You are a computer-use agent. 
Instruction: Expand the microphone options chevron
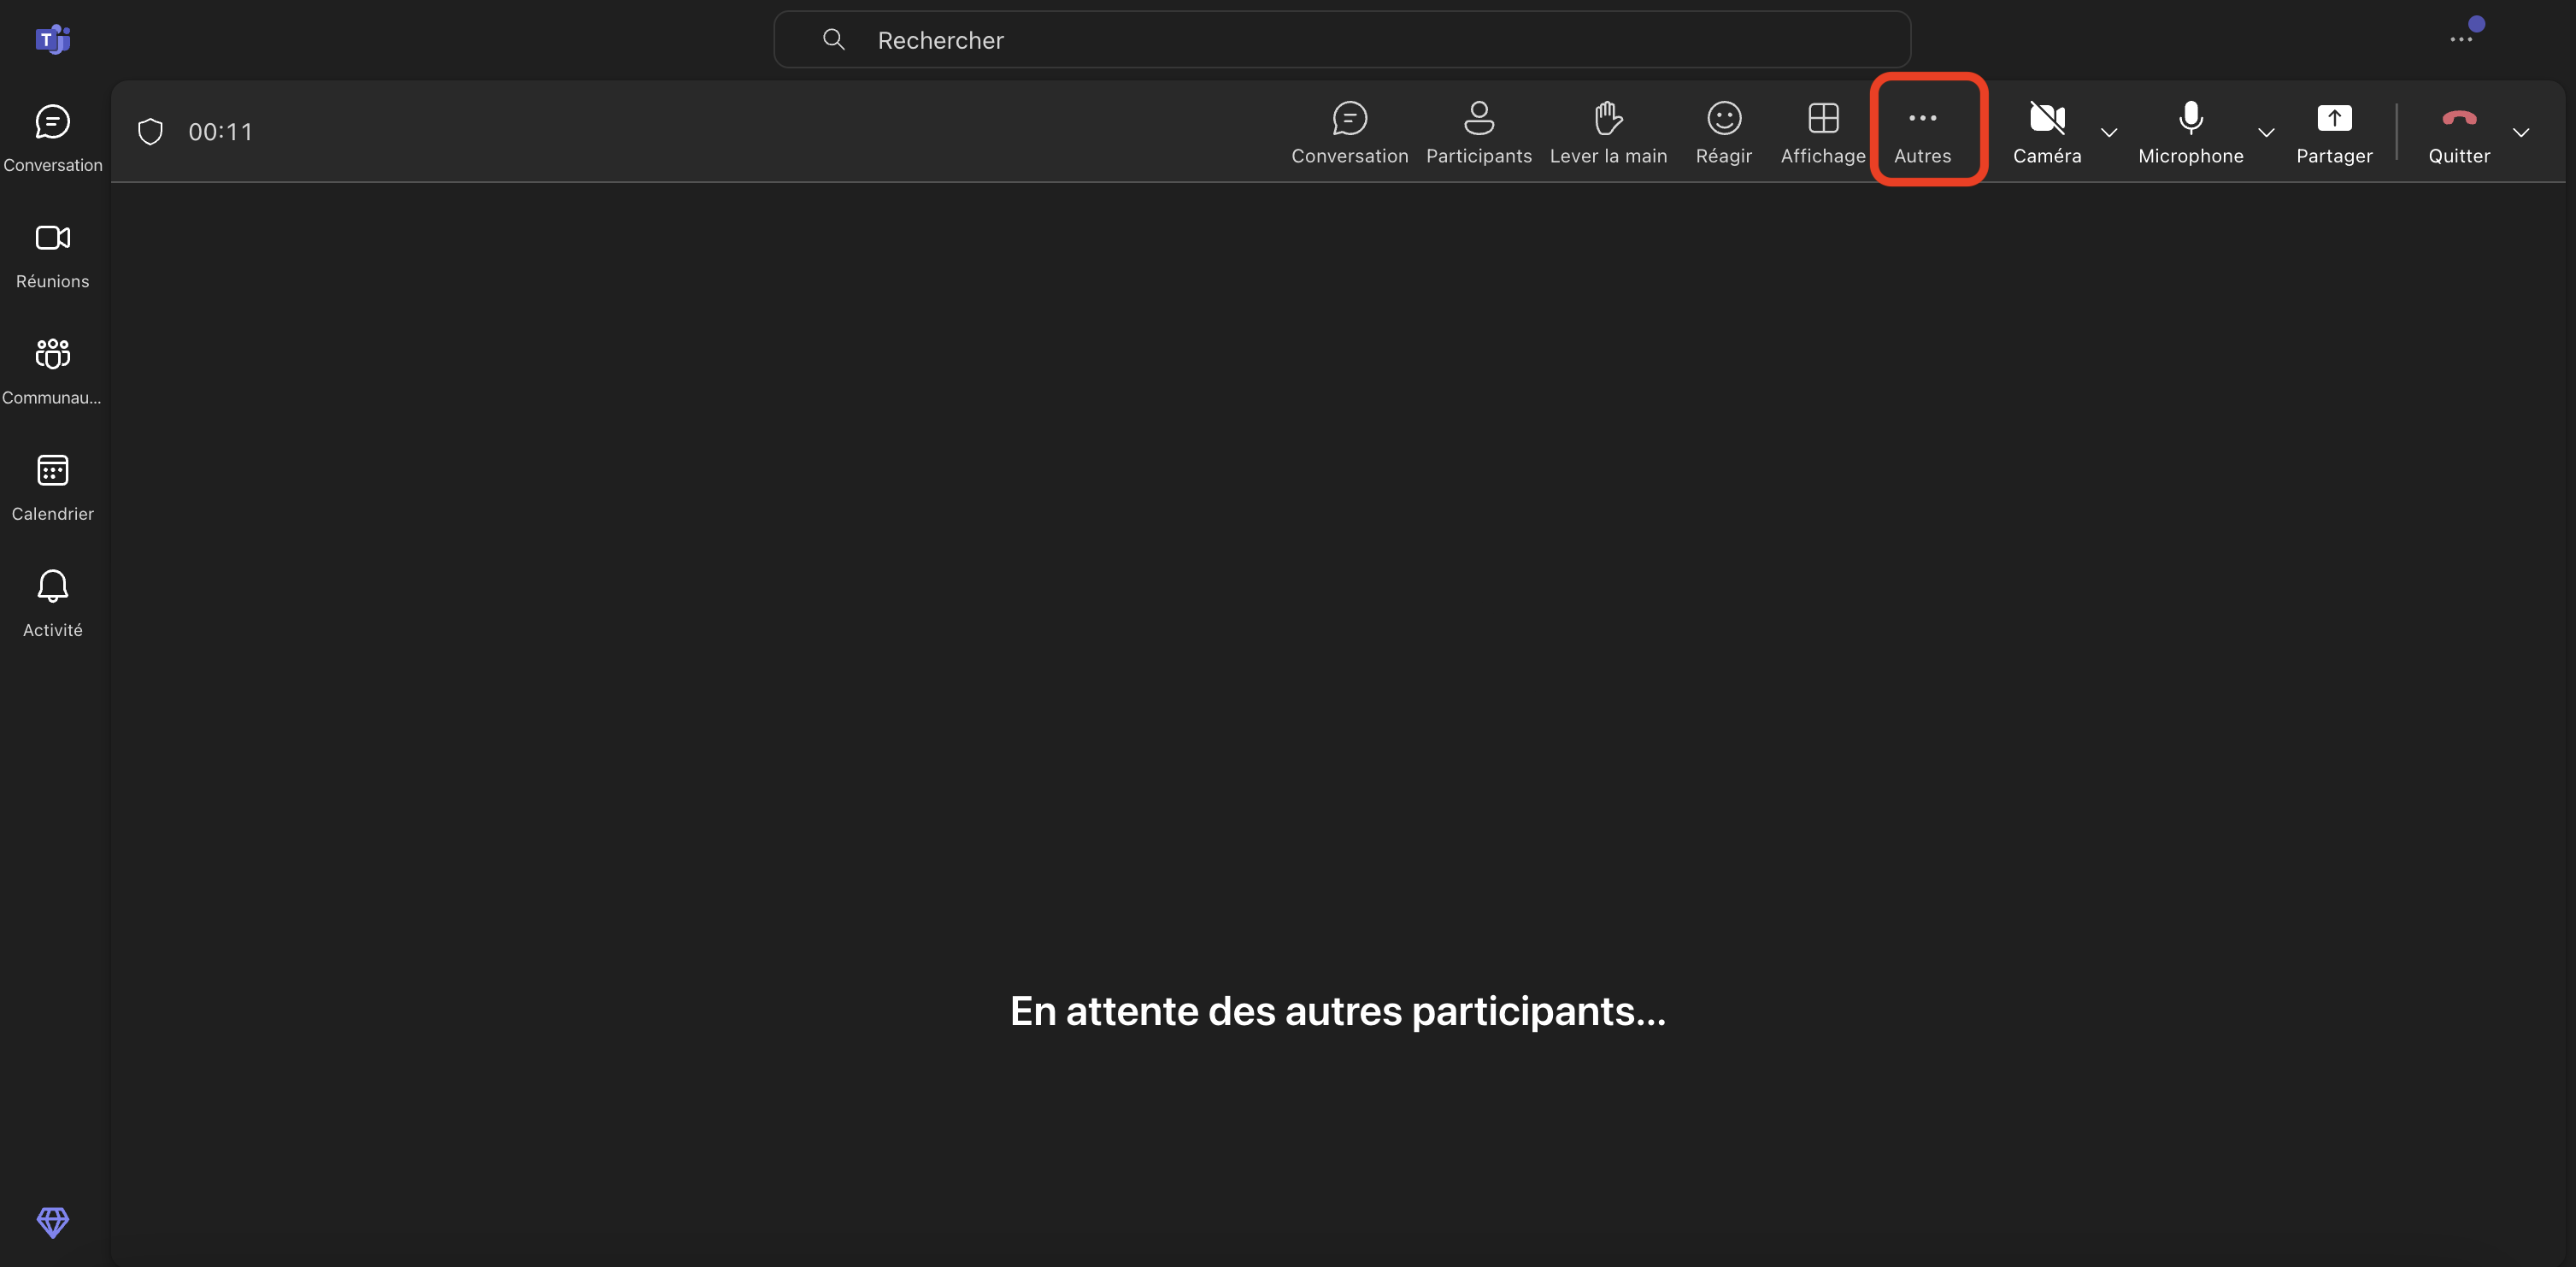[2266, 132]
